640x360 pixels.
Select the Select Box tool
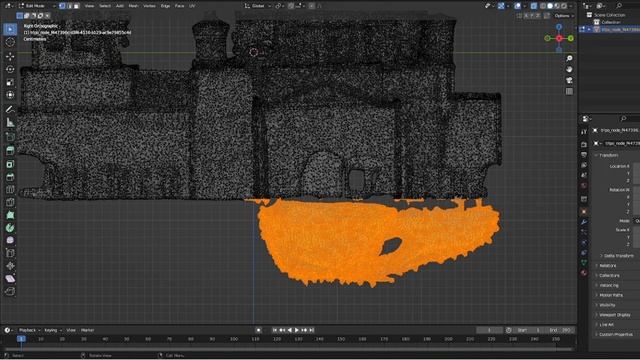click(10, 29)
